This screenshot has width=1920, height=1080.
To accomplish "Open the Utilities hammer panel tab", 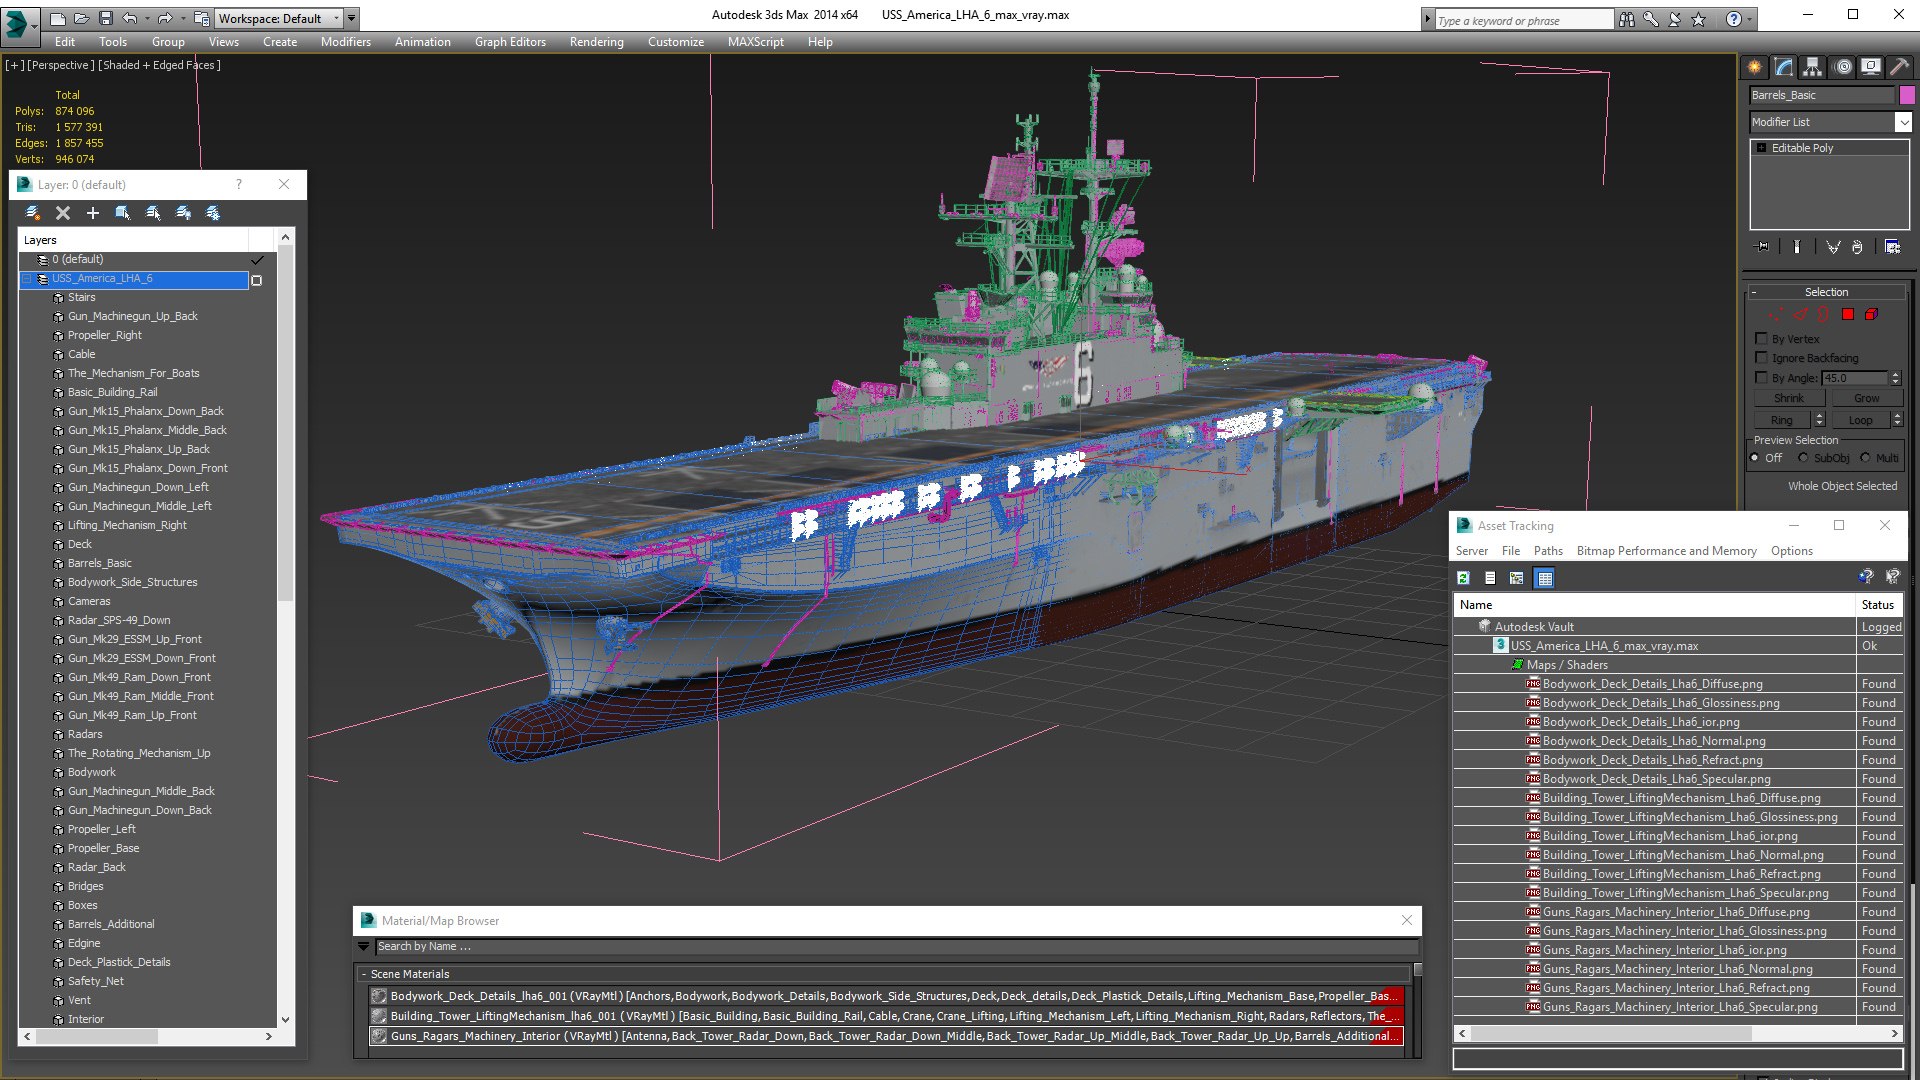I will coord(1900,67).
